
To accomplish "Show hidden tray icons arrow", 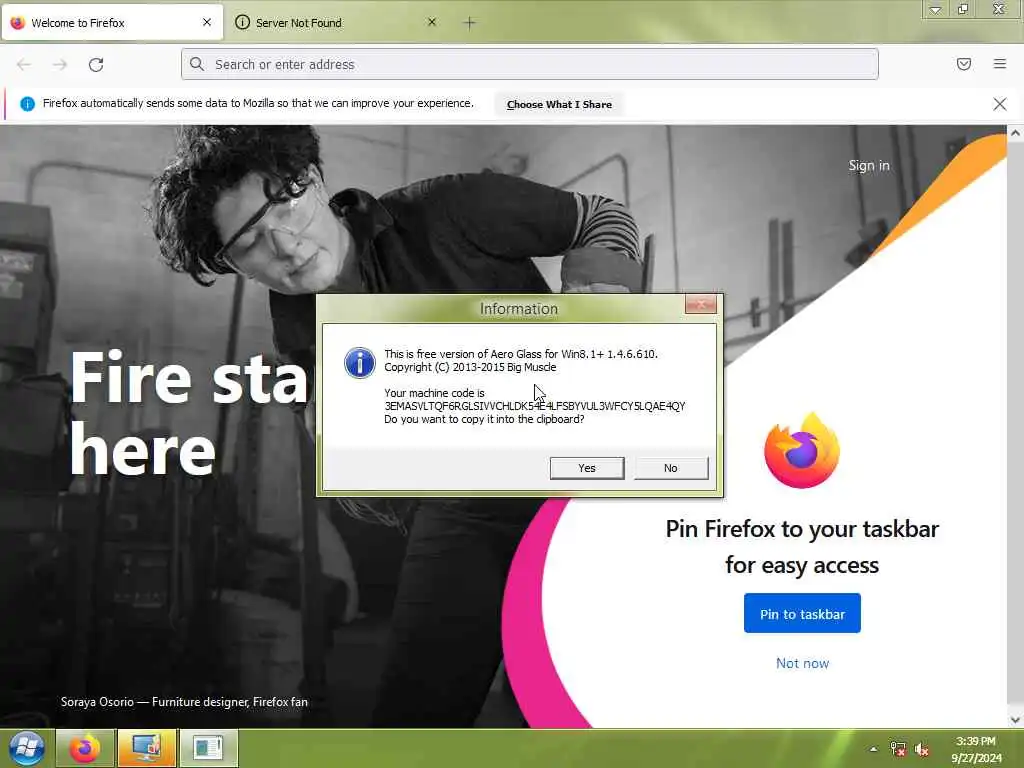I will (874, 750).
